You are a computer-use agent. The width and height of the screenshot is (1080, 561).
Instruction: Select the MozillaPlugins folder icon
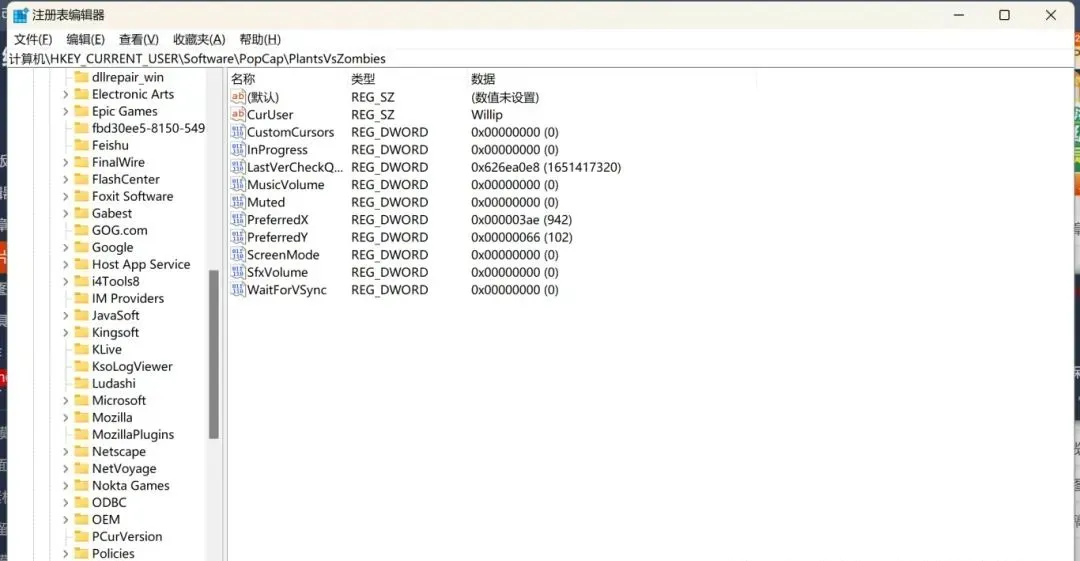tap(81, 434)
